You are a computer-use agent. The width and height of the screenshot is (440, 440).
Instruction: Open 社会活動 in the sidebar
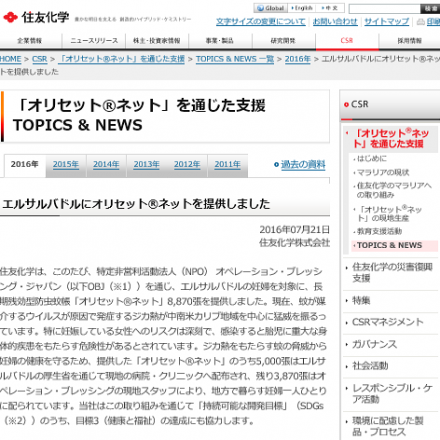pyautogui.click(x=370, y=366)
